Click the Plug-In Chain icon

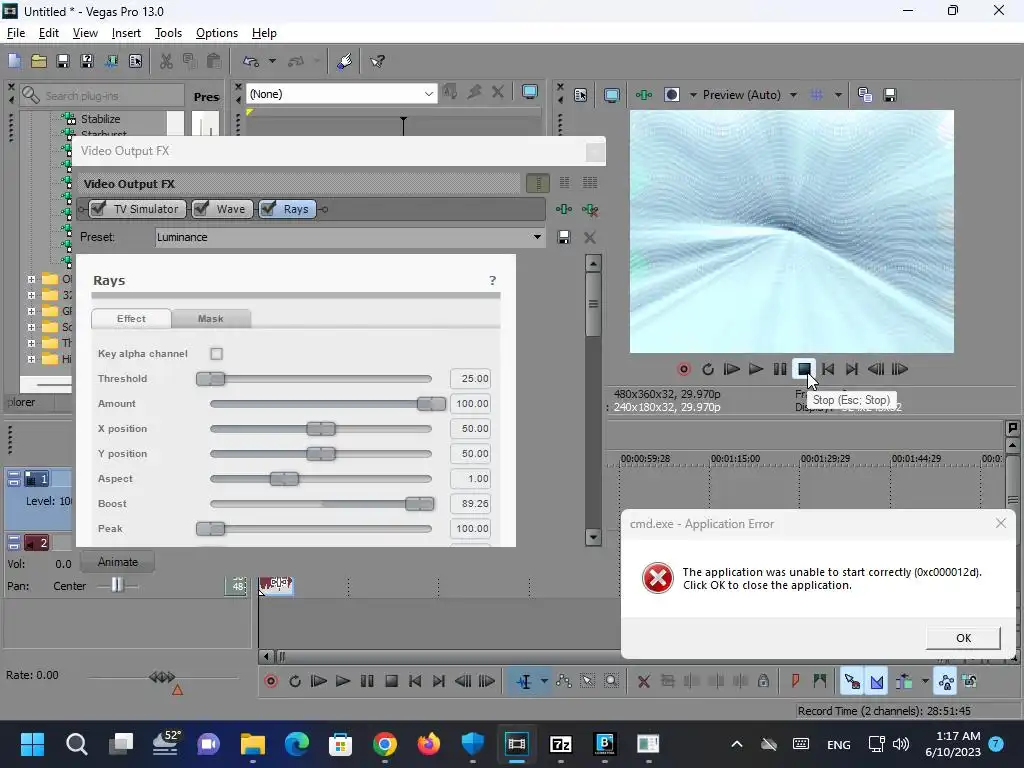click(564, 210)
